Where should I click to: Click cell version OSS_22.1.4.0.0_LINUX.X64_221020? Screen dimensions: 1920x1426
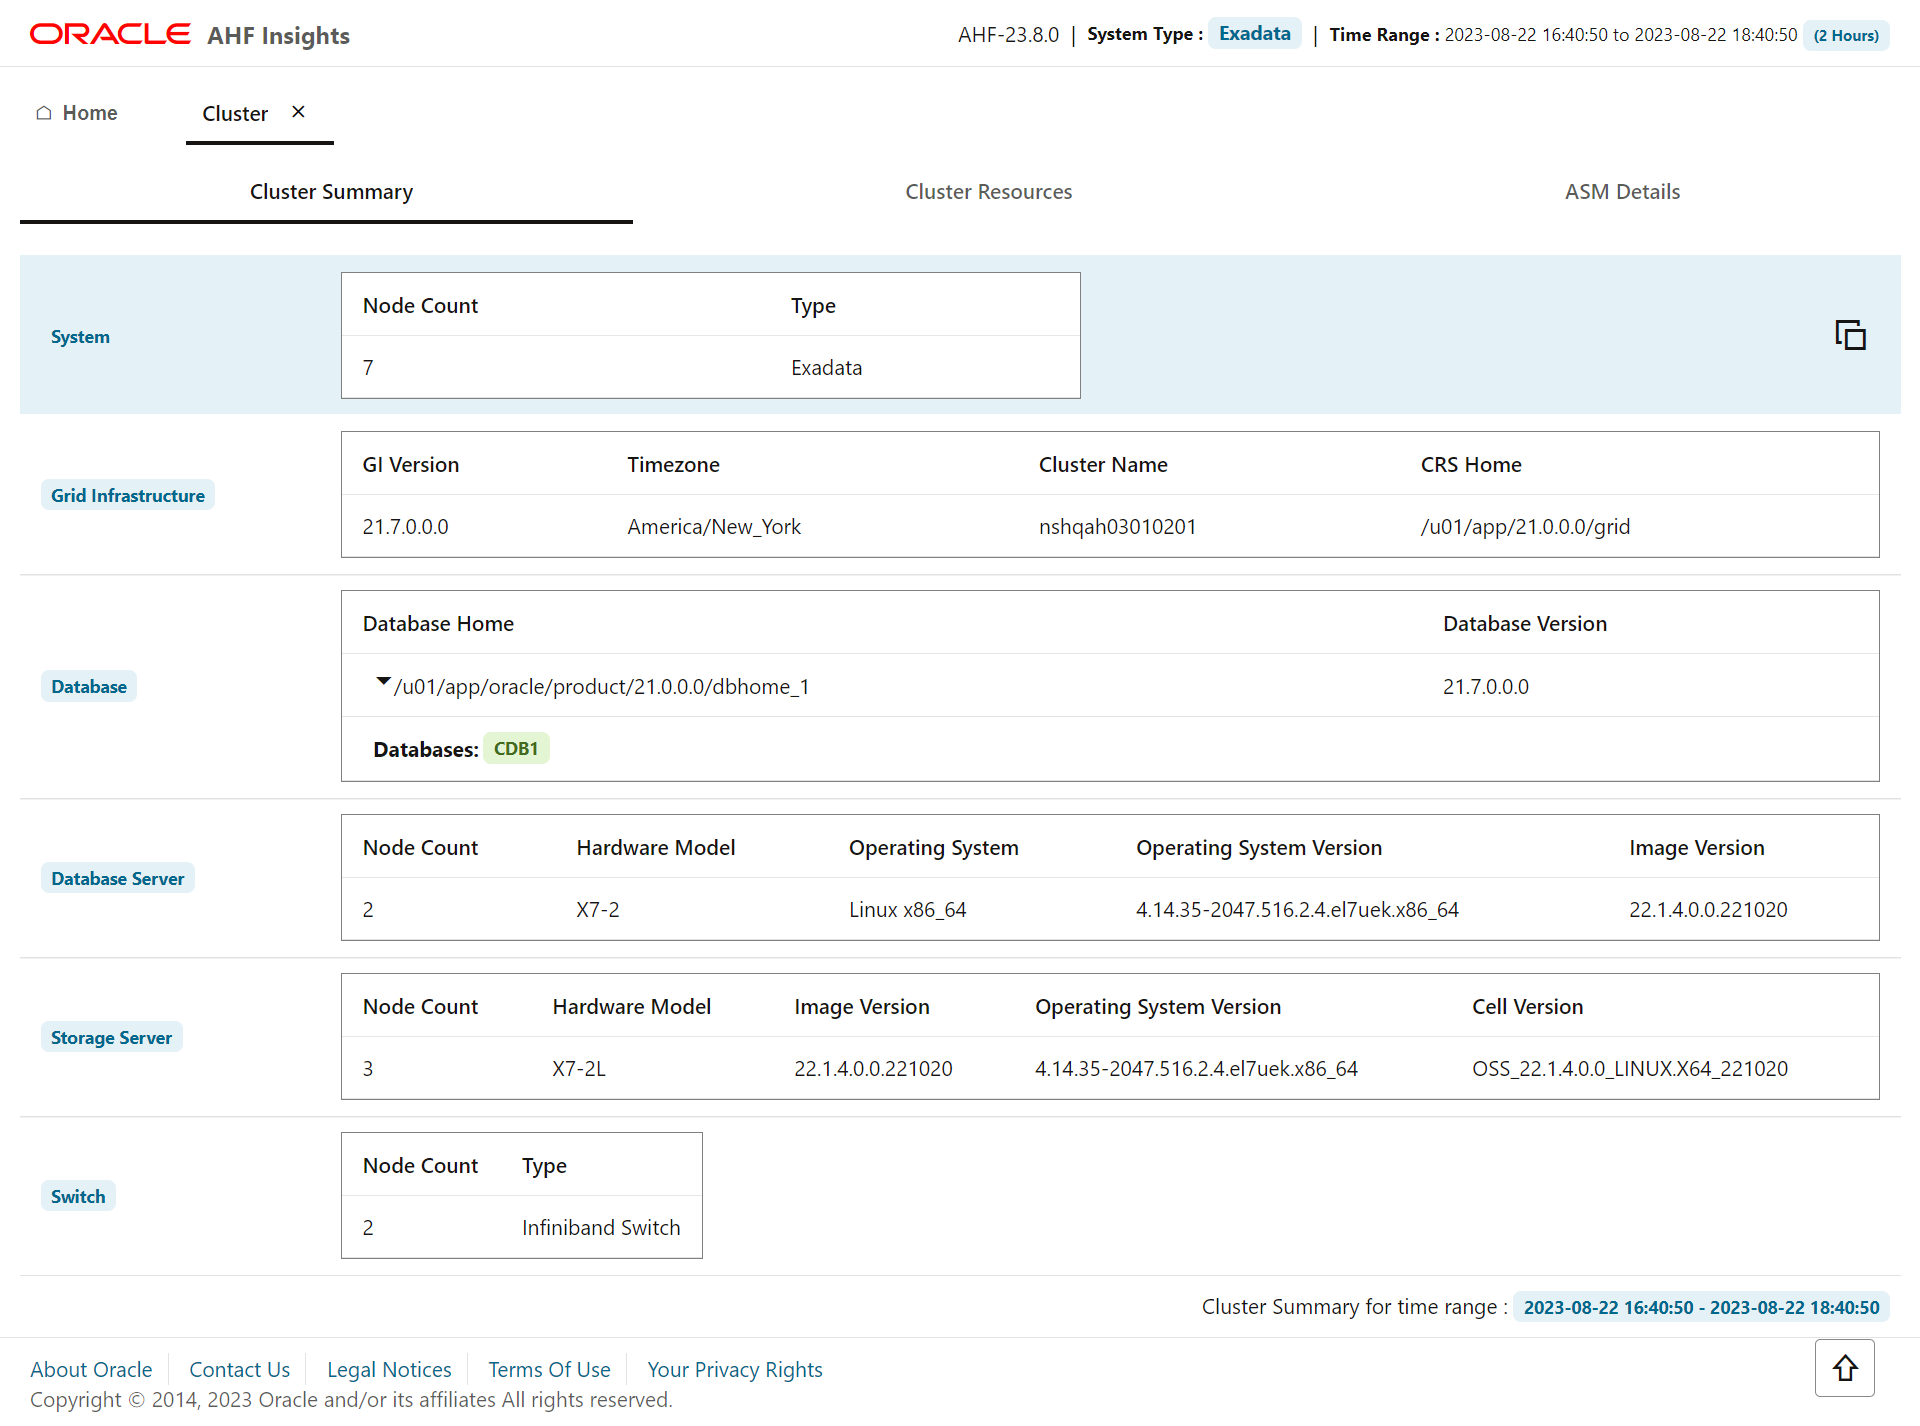click(1630, 1069)
